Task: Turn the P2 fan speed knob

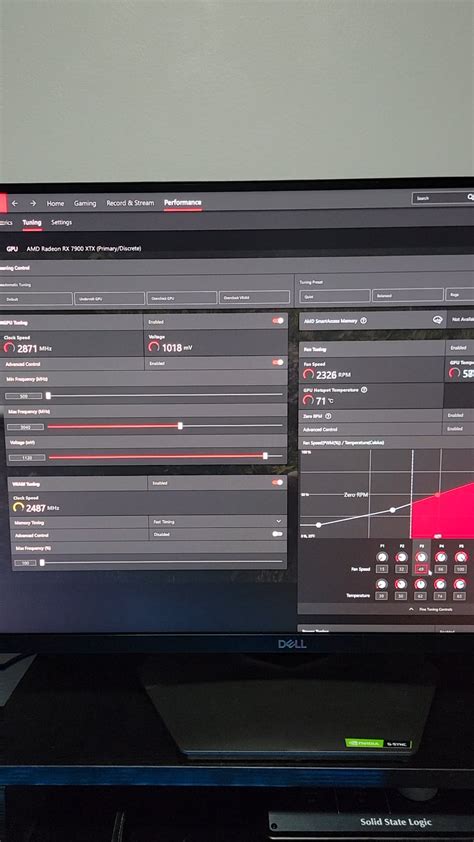Action: 402,557
